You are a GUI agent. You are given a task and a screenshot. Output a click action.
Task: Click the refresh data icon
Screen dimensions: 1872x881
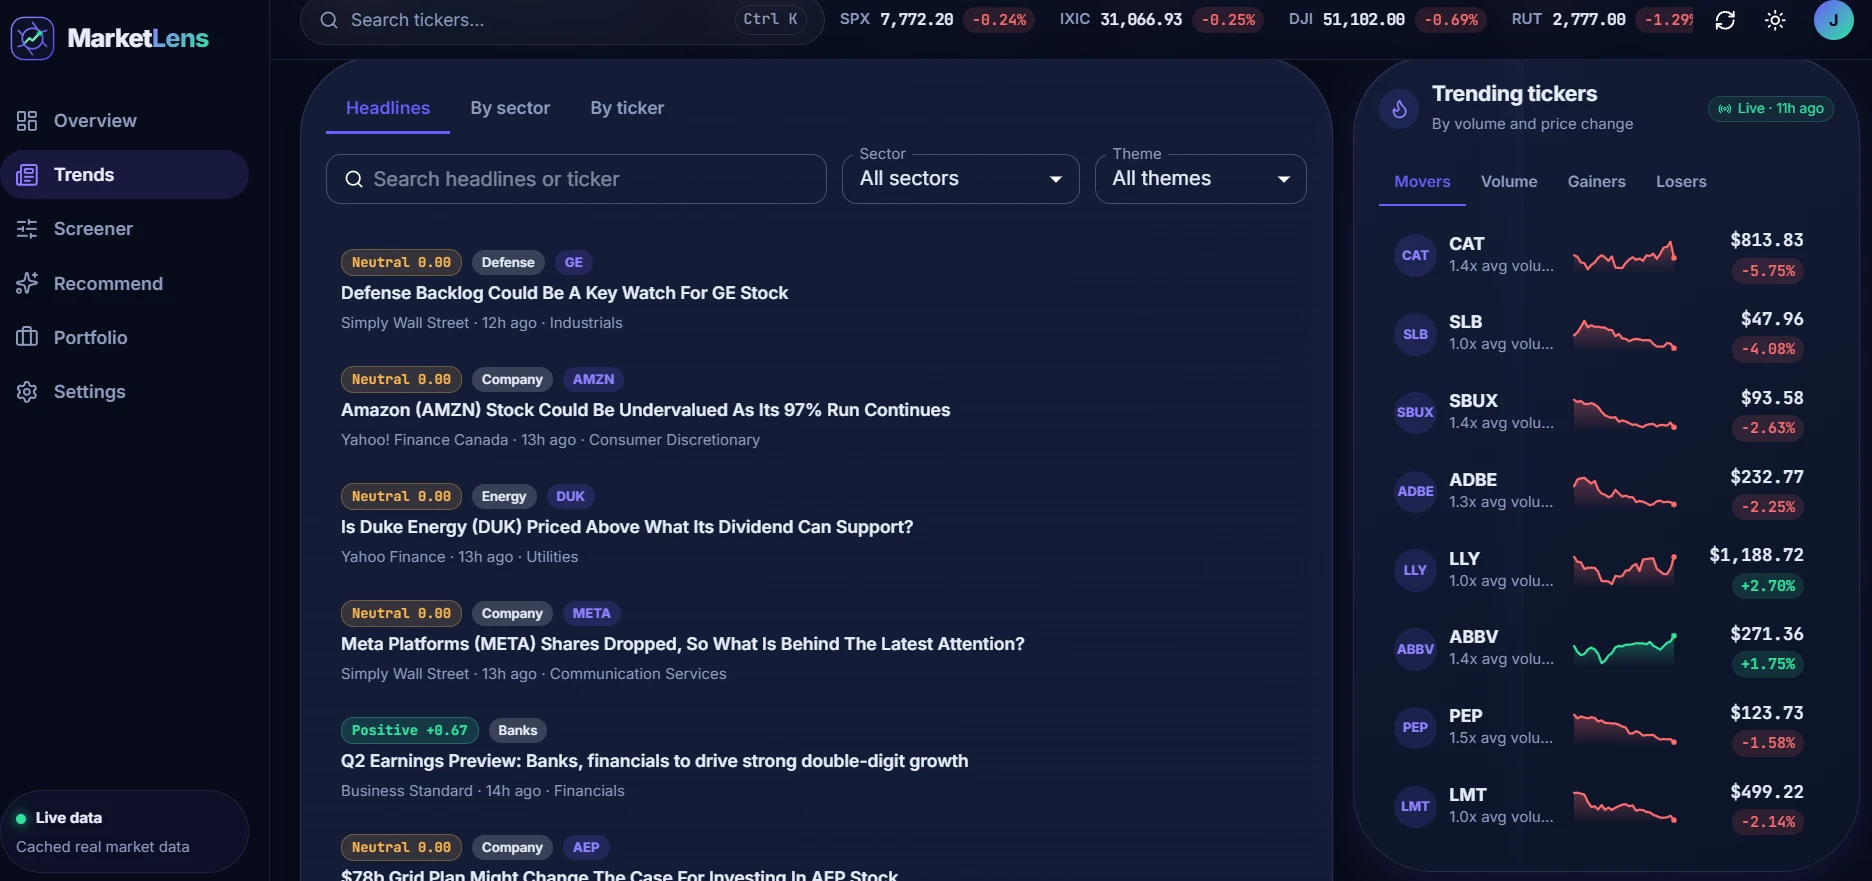(1725, 20)
